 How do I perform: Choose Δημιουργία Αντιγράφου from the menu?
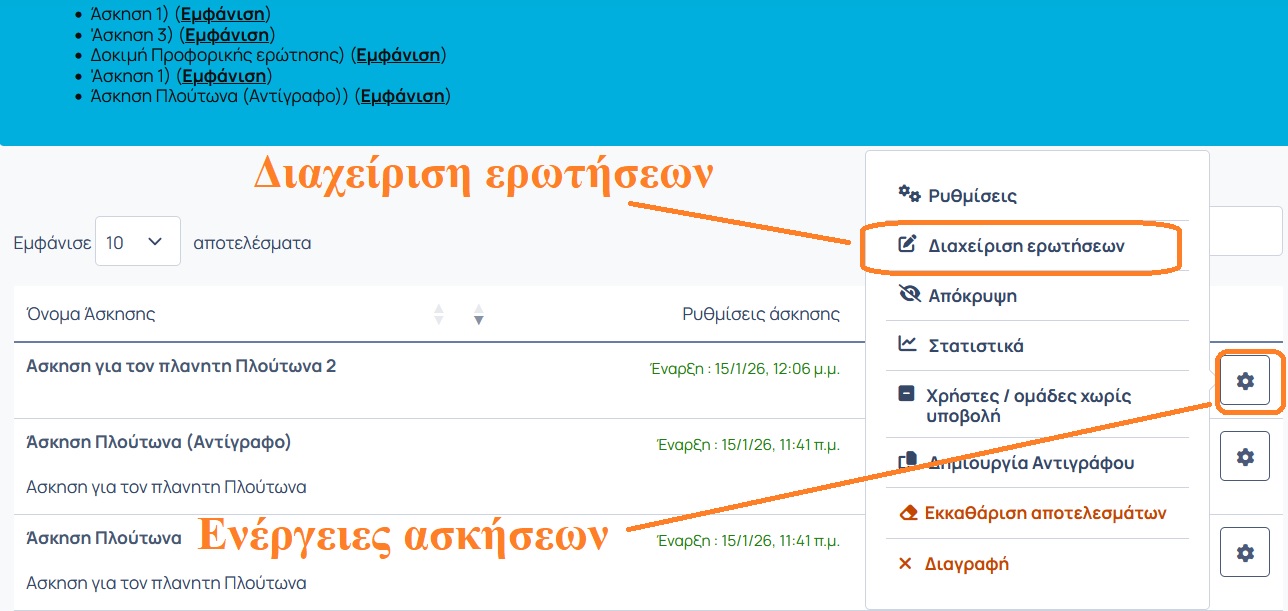(x=1030, y=463)
